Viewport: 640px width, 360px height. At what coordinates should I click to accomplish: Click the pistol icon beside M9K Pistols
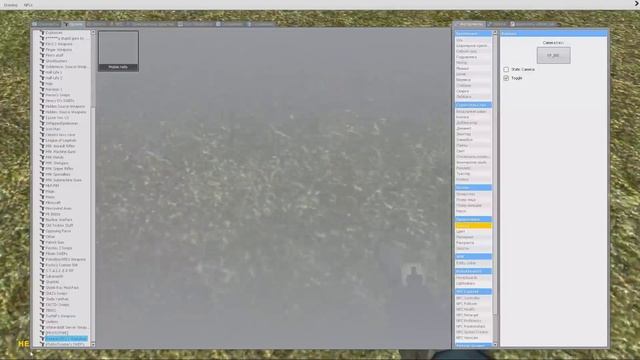pos(42,157)
